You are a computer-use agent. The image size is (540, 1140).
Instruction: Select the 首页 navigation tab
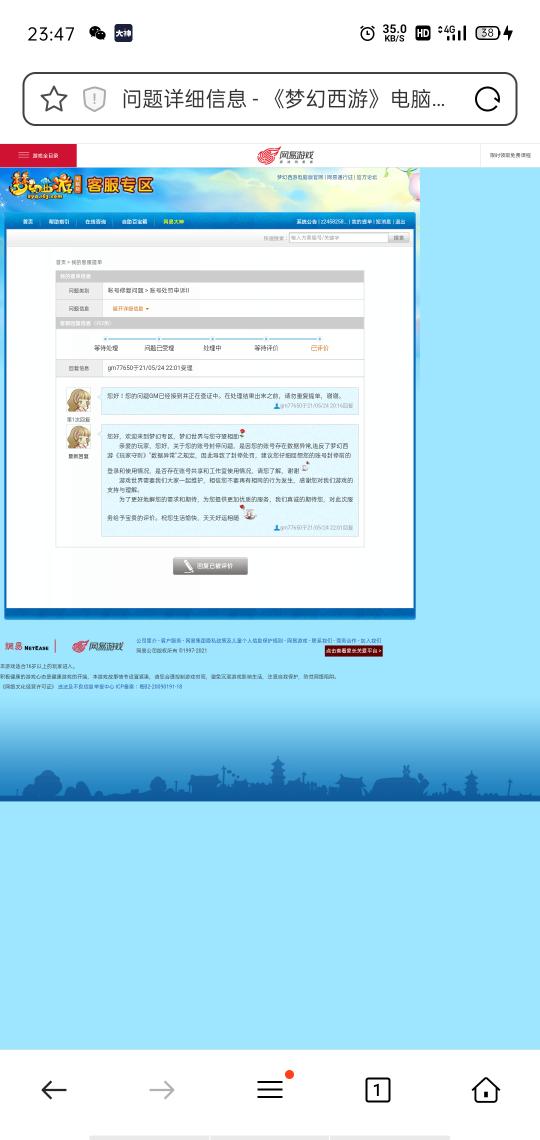pos(28,221)
